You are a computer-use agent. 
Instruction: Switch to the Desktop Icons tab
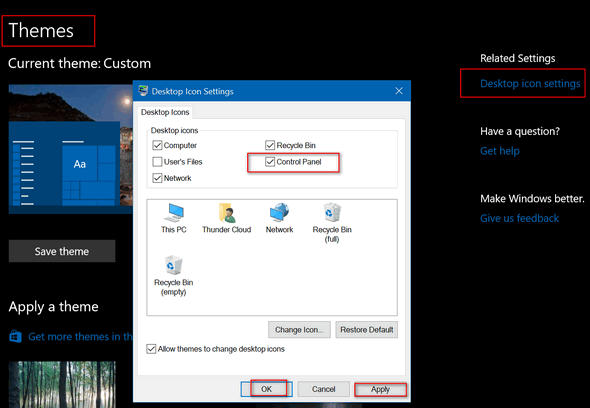point(165,112)
